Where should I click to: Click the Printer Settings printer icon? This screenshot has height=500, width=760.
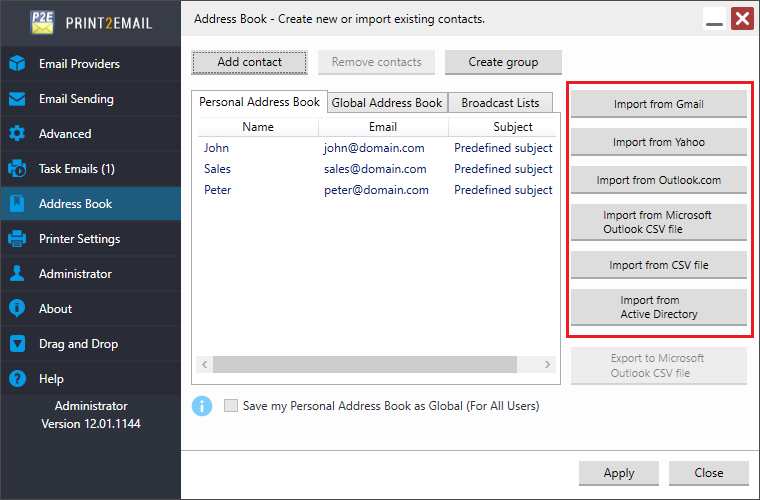coord(17,238)
